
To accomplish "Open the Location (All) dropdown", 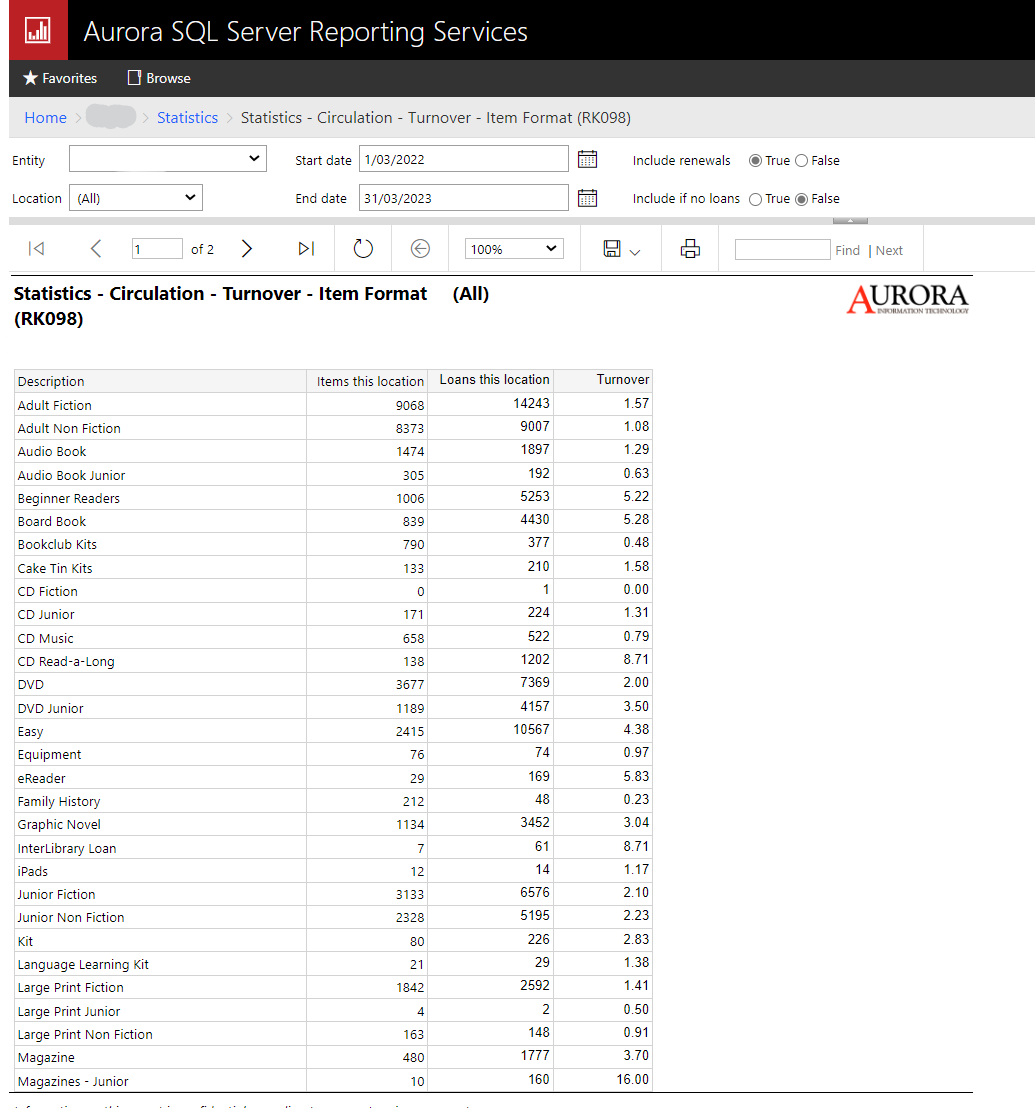I will [136, 198].
